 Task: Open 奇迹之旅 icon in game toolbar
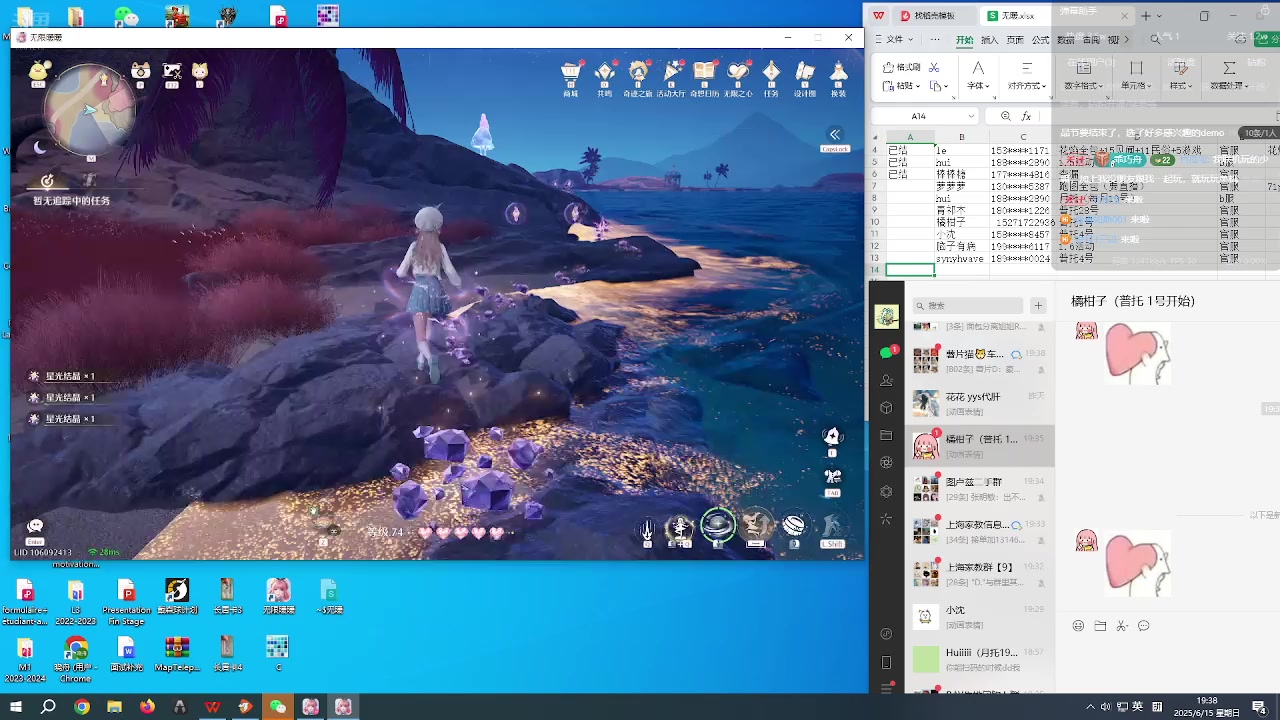click(x=638, y=73)
